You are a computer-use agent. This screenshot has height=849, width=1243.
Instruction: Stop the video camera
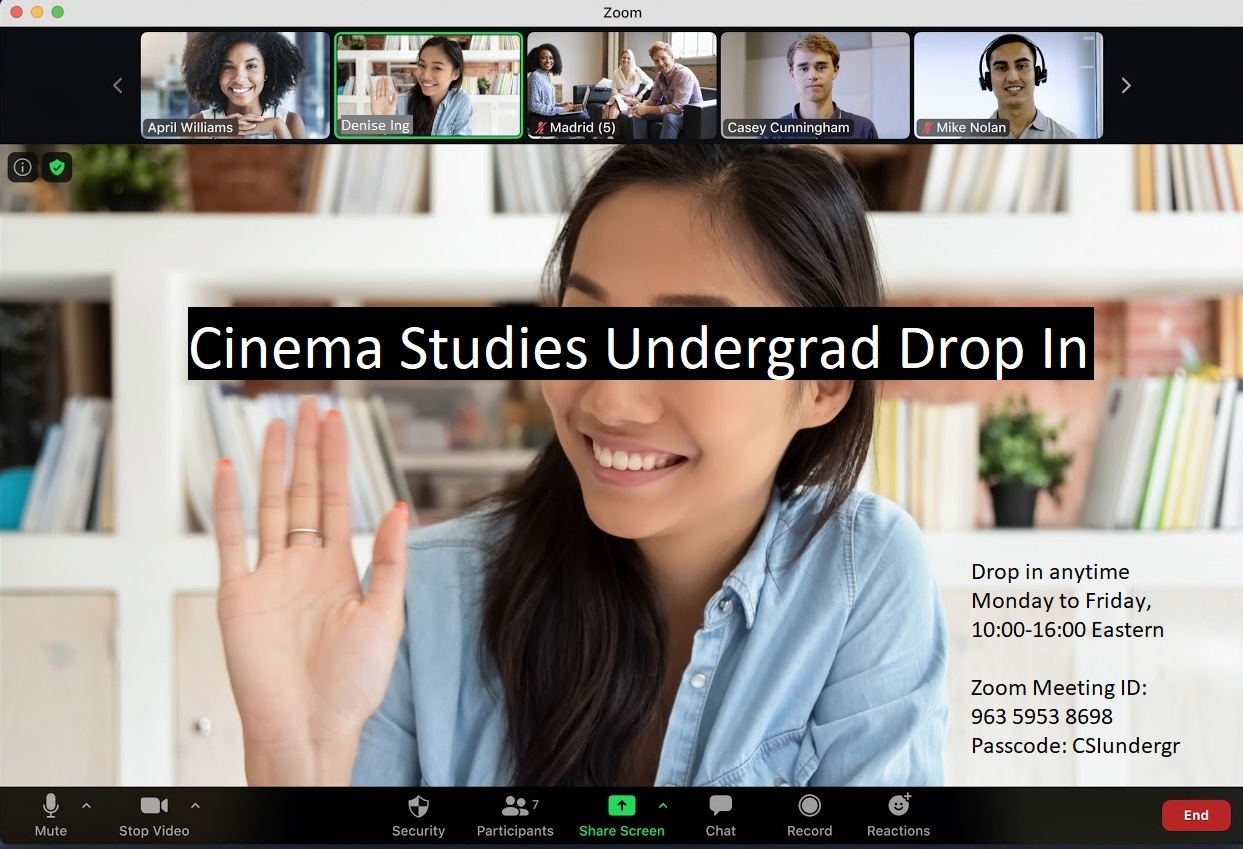154,815
